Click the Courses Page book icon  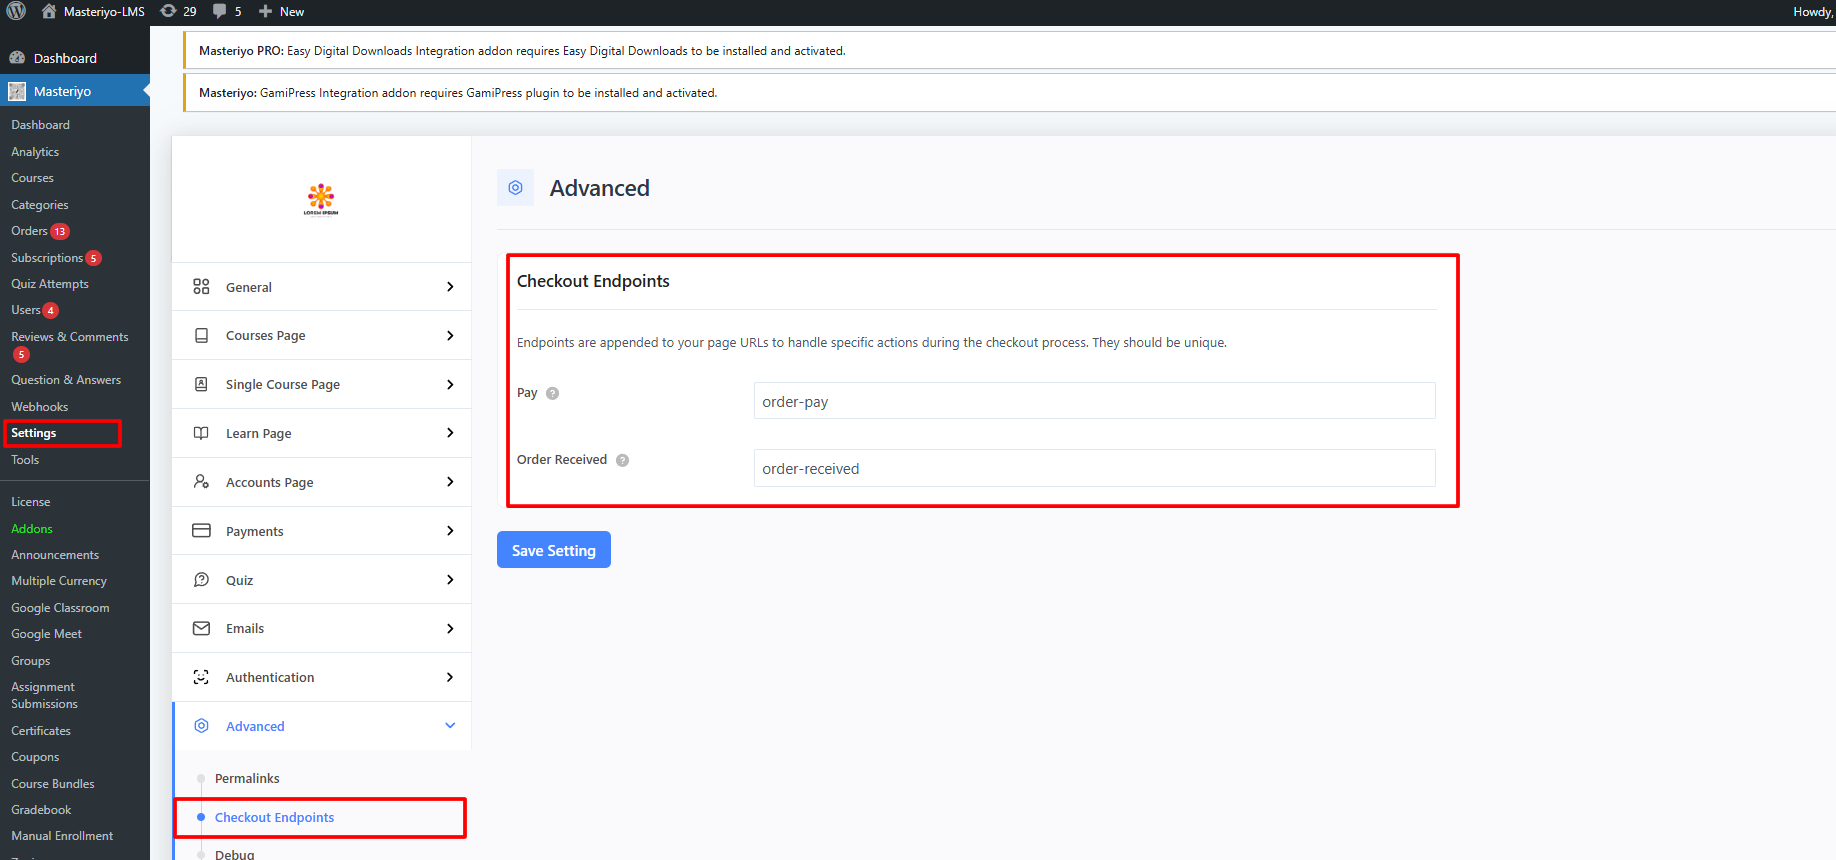[201, 336]
